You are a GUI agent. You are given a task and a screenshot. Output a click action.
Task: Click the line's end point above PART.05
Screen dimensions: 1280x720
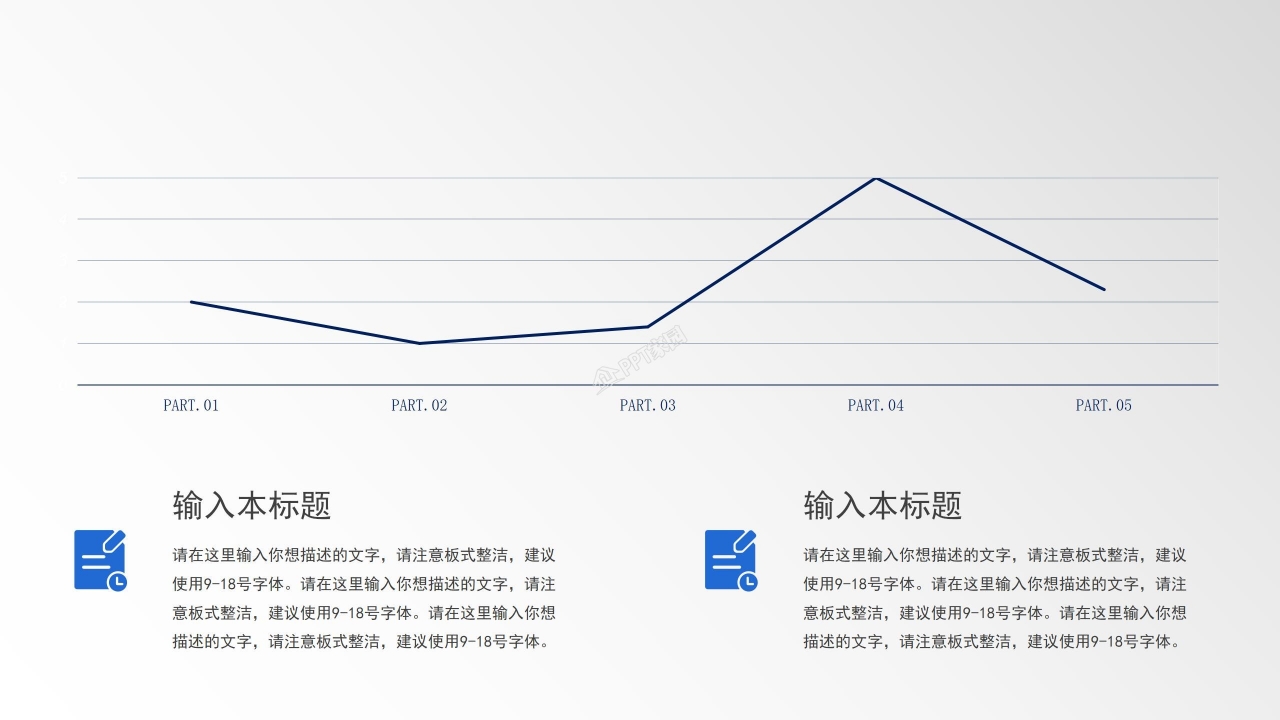tap(1104, 290)
